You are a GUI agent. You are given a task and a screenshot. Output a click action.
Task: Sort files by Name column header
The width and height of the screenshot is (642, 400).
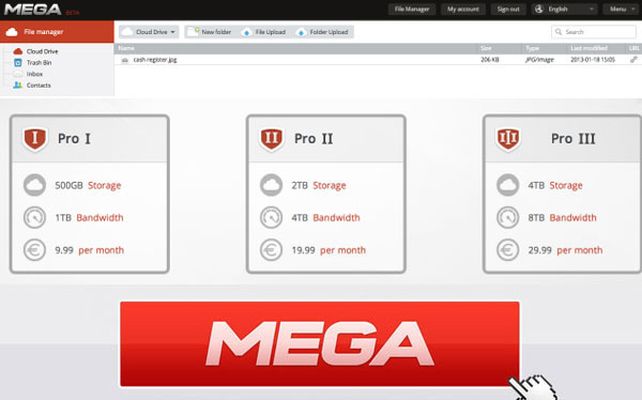click(126, 48)
